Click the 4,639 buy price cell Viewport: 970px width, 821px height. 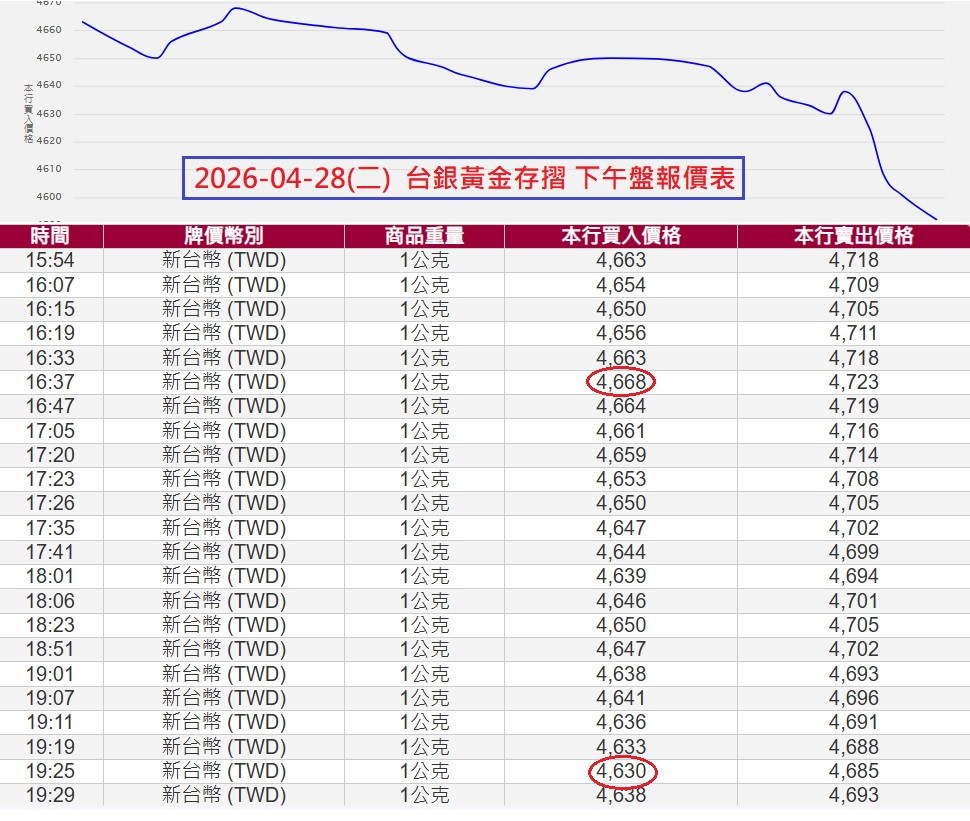click(621, 576)
